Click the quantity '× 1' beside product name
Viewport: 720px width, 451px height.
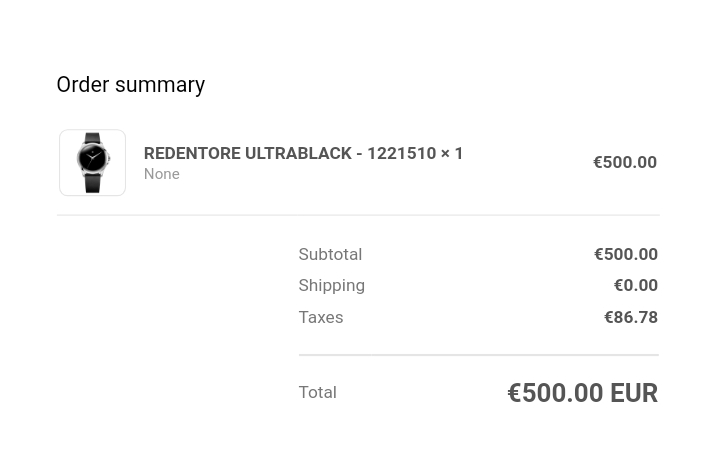click(452, 153)
